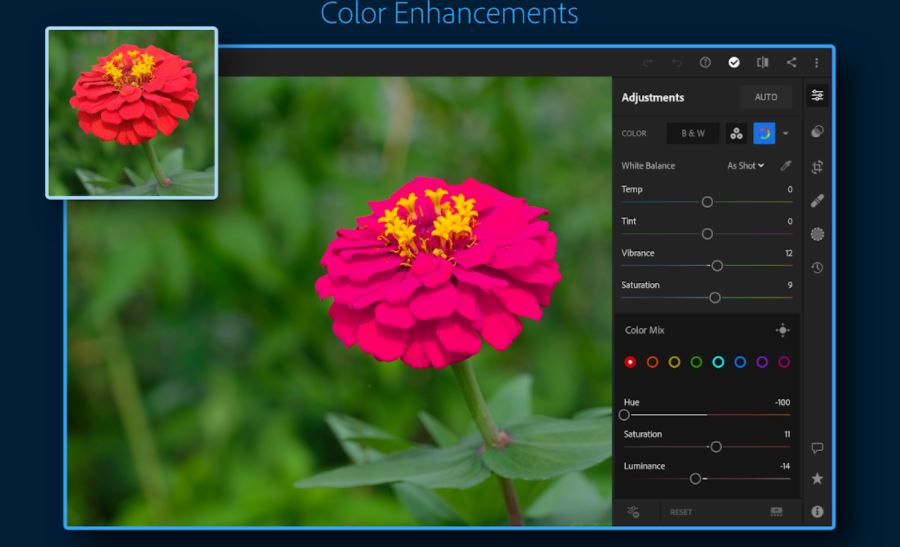Open the versions history clock icon

817,267
